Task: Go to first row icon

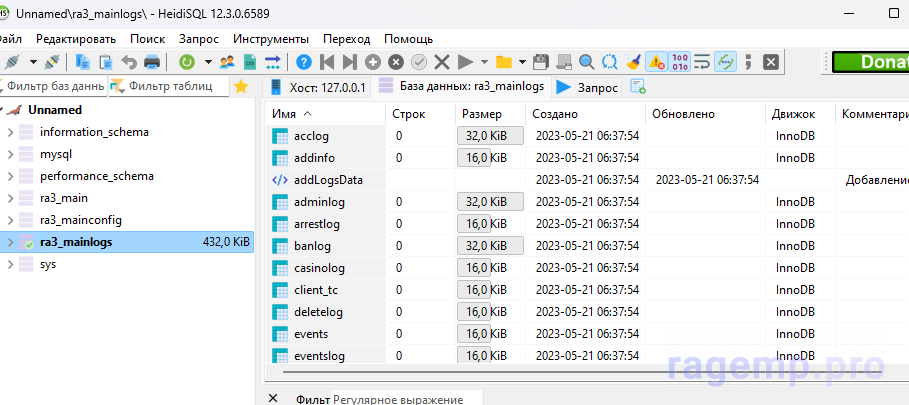Action: pos(327,61)
